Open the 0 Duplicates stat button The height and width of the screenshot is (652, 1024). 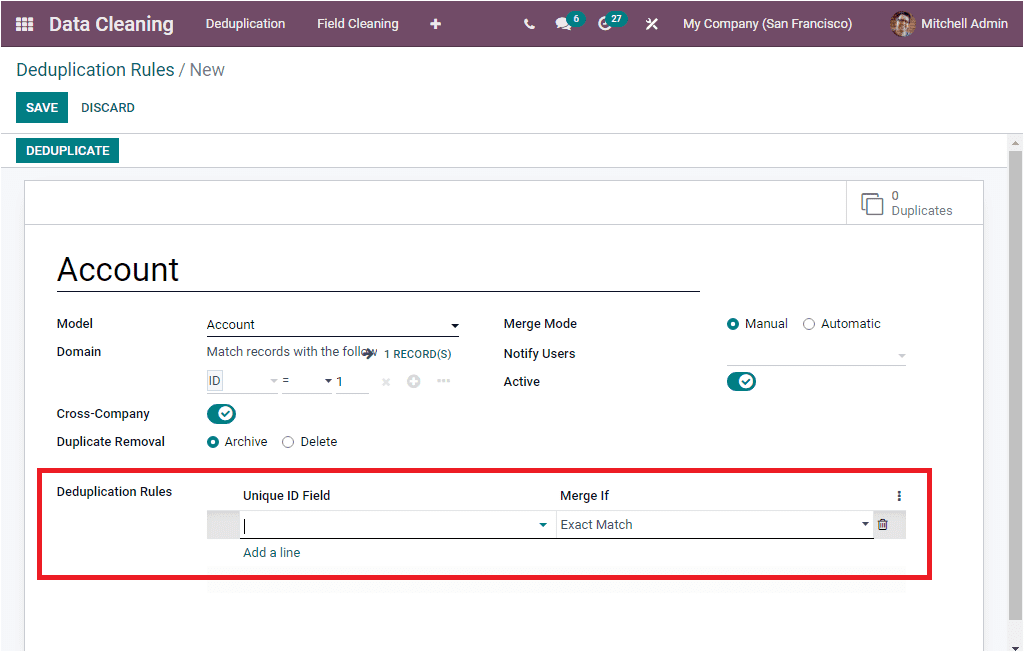pos(914,203)
